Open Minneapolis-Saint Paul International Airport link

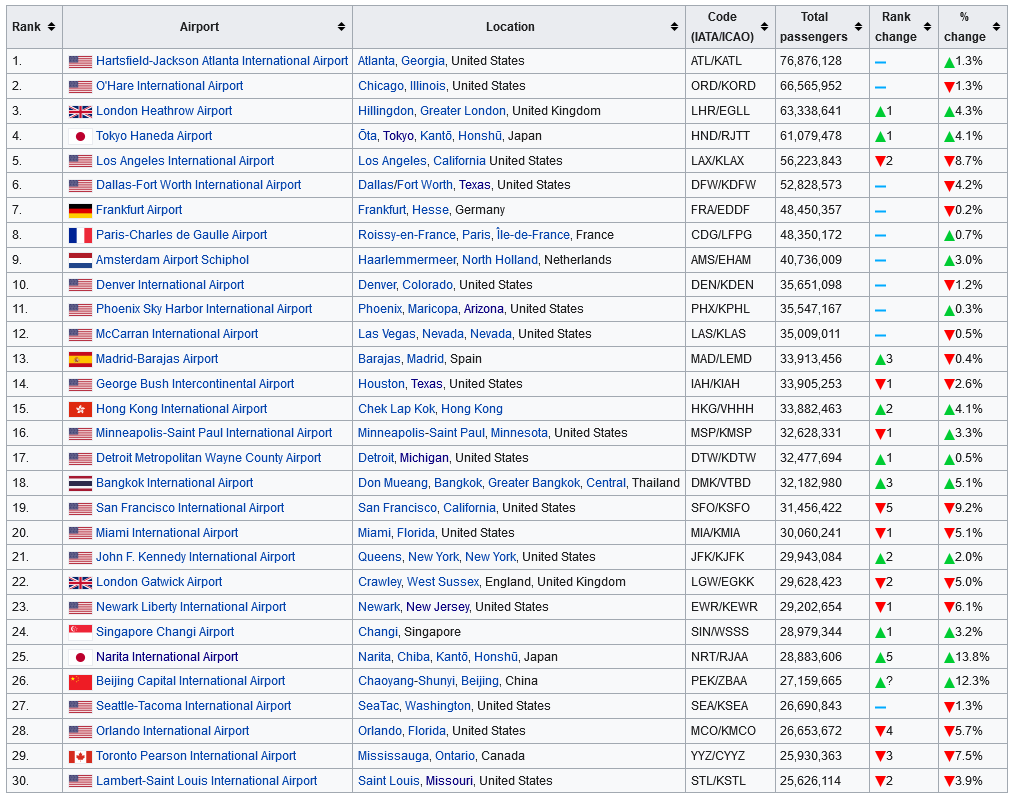[214, 432]
